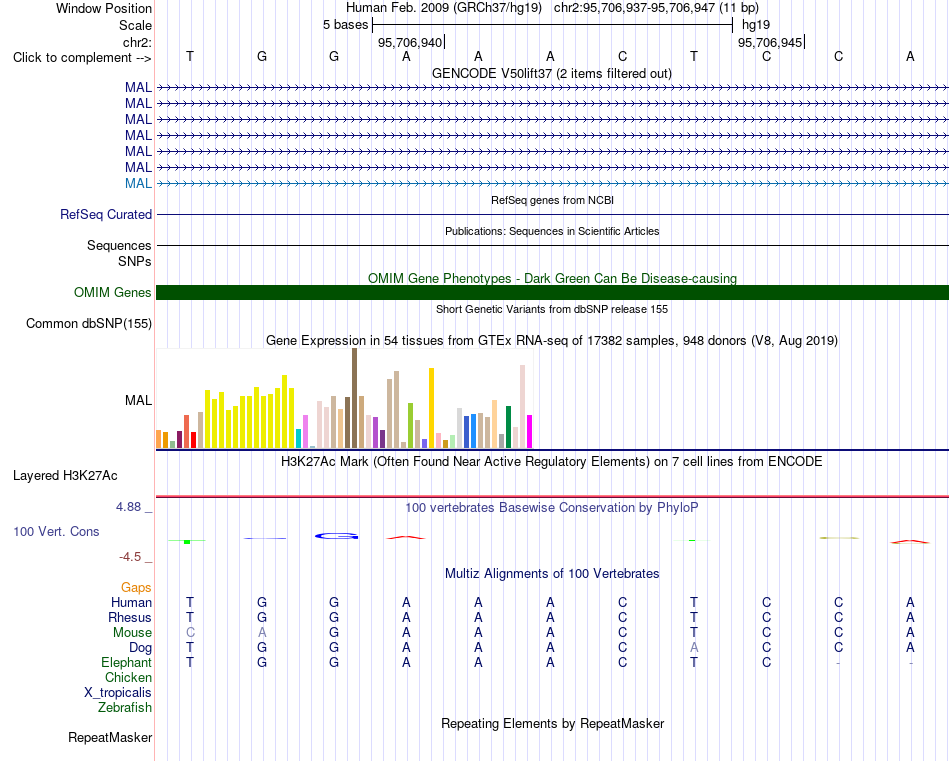The height and width of the screenshot is (761, 950).
Task: Open the RefSeq Curated track label
Action: tap(106, 214)
